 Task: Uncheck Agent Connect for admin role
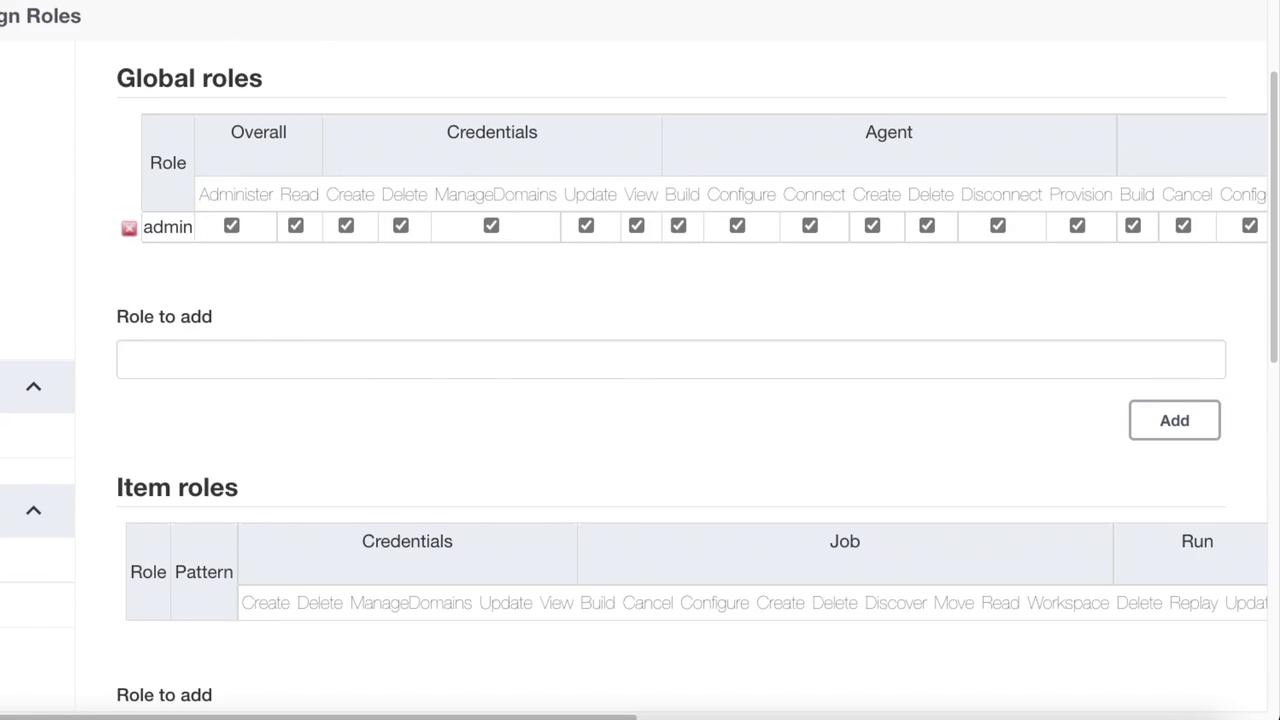pos(810,226)
